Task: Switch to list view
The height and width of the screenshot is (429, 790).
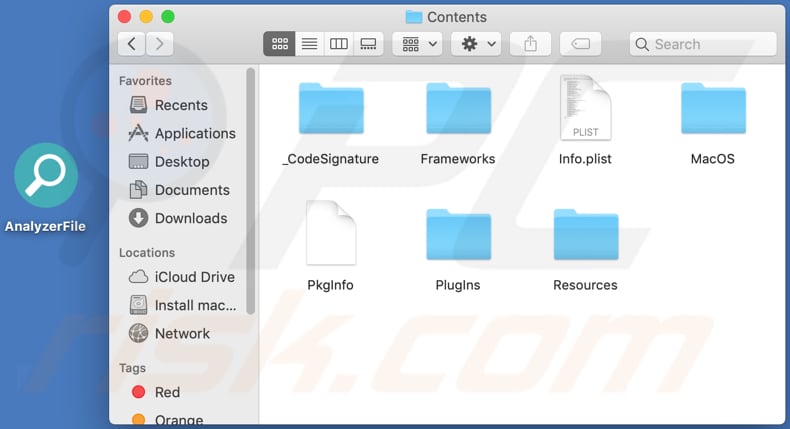Action: 309,44
